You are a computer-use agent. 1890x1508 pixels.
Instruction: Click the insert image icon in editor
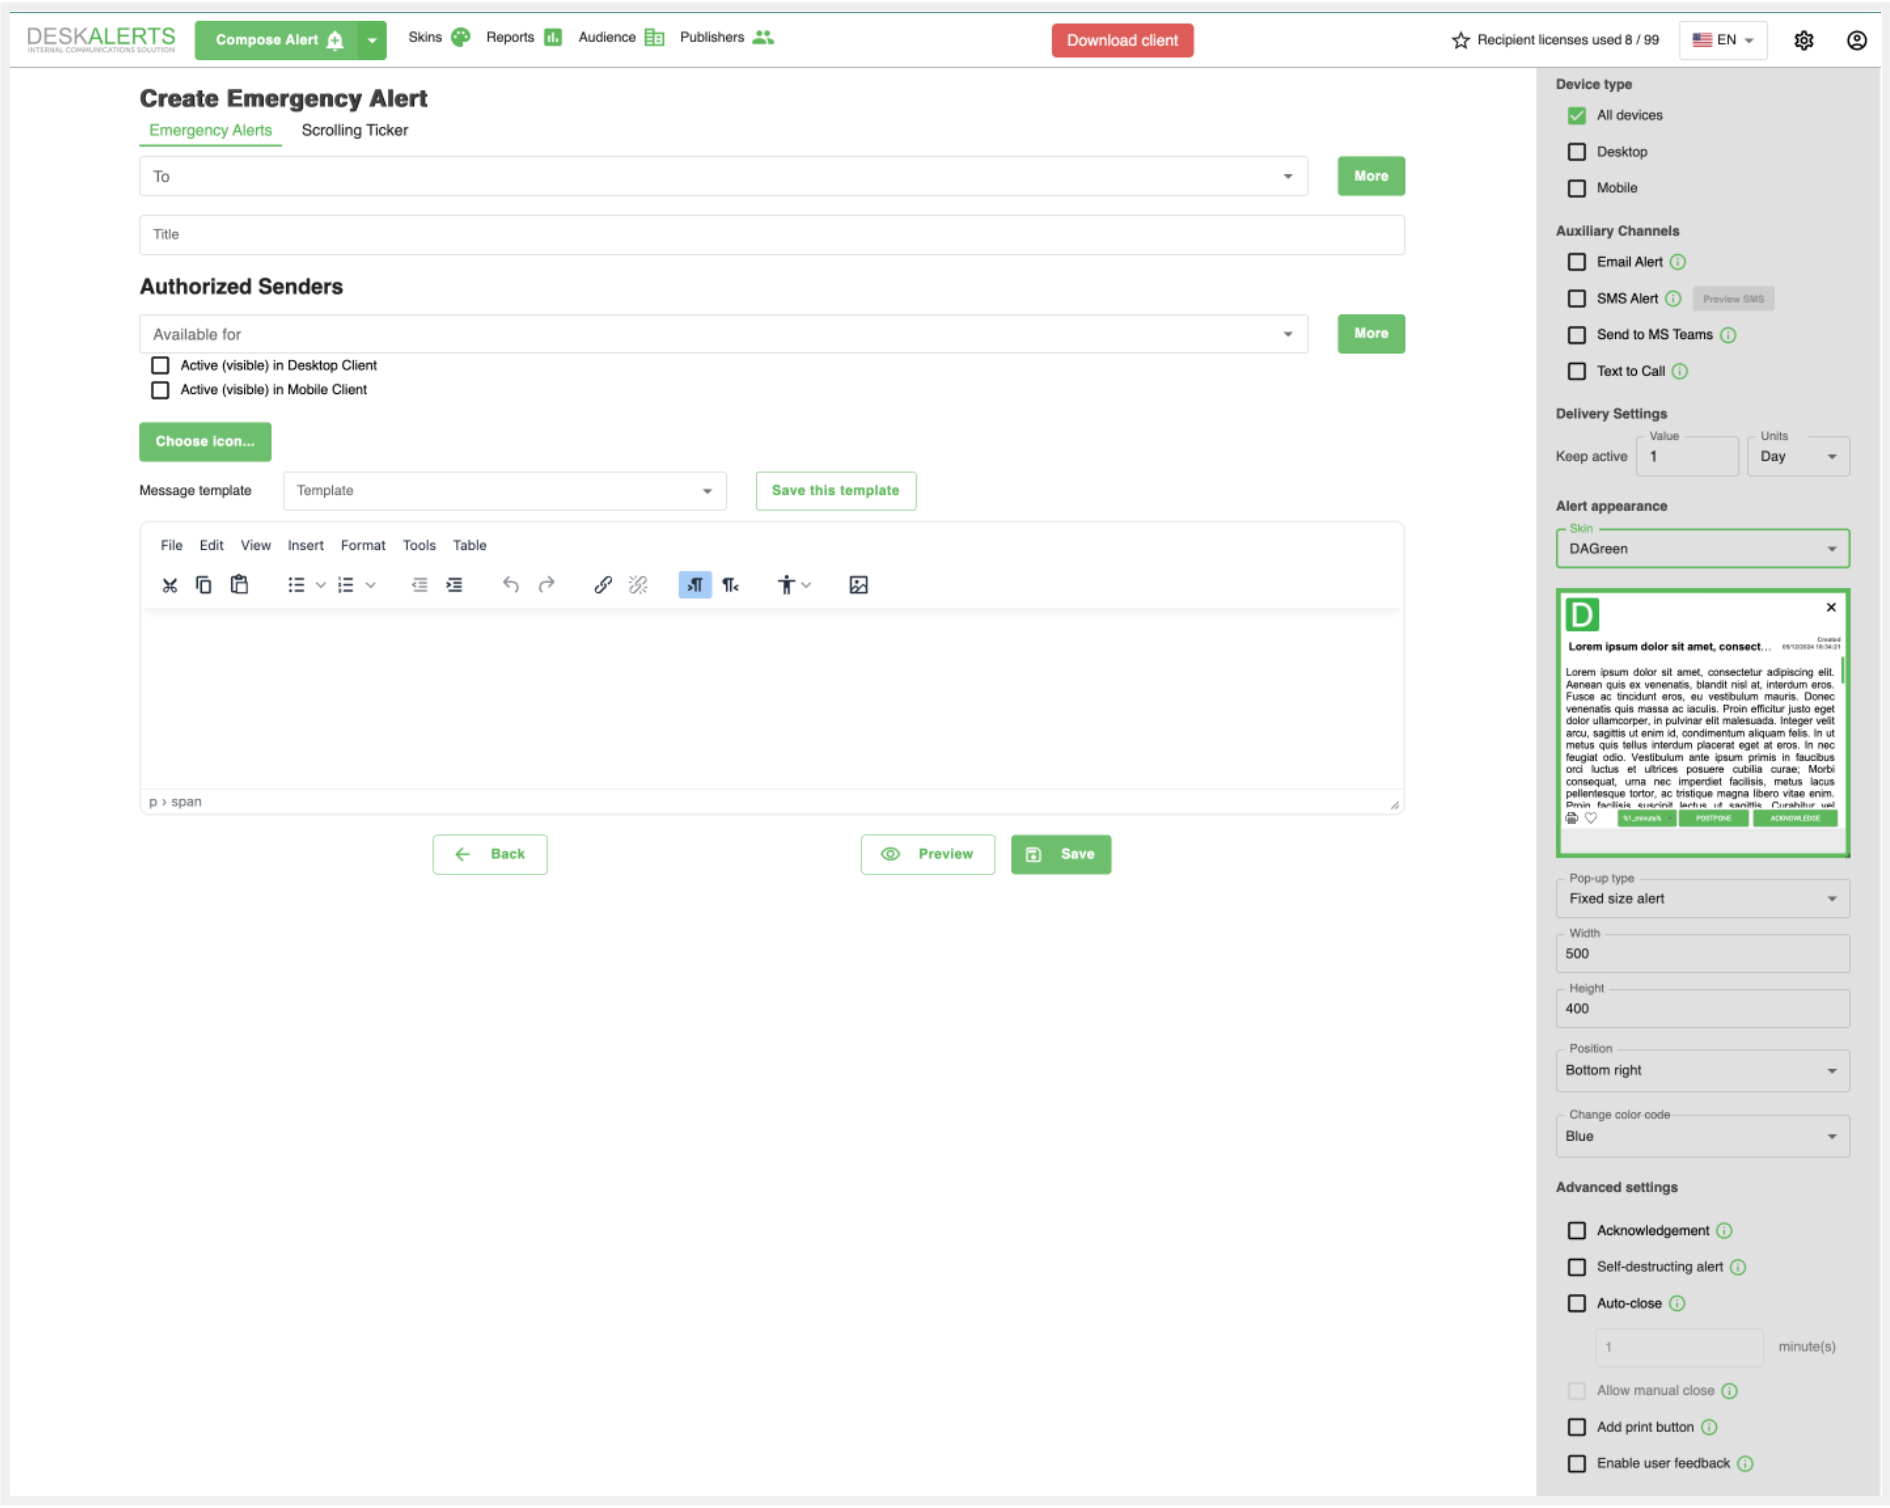(858, 585)
